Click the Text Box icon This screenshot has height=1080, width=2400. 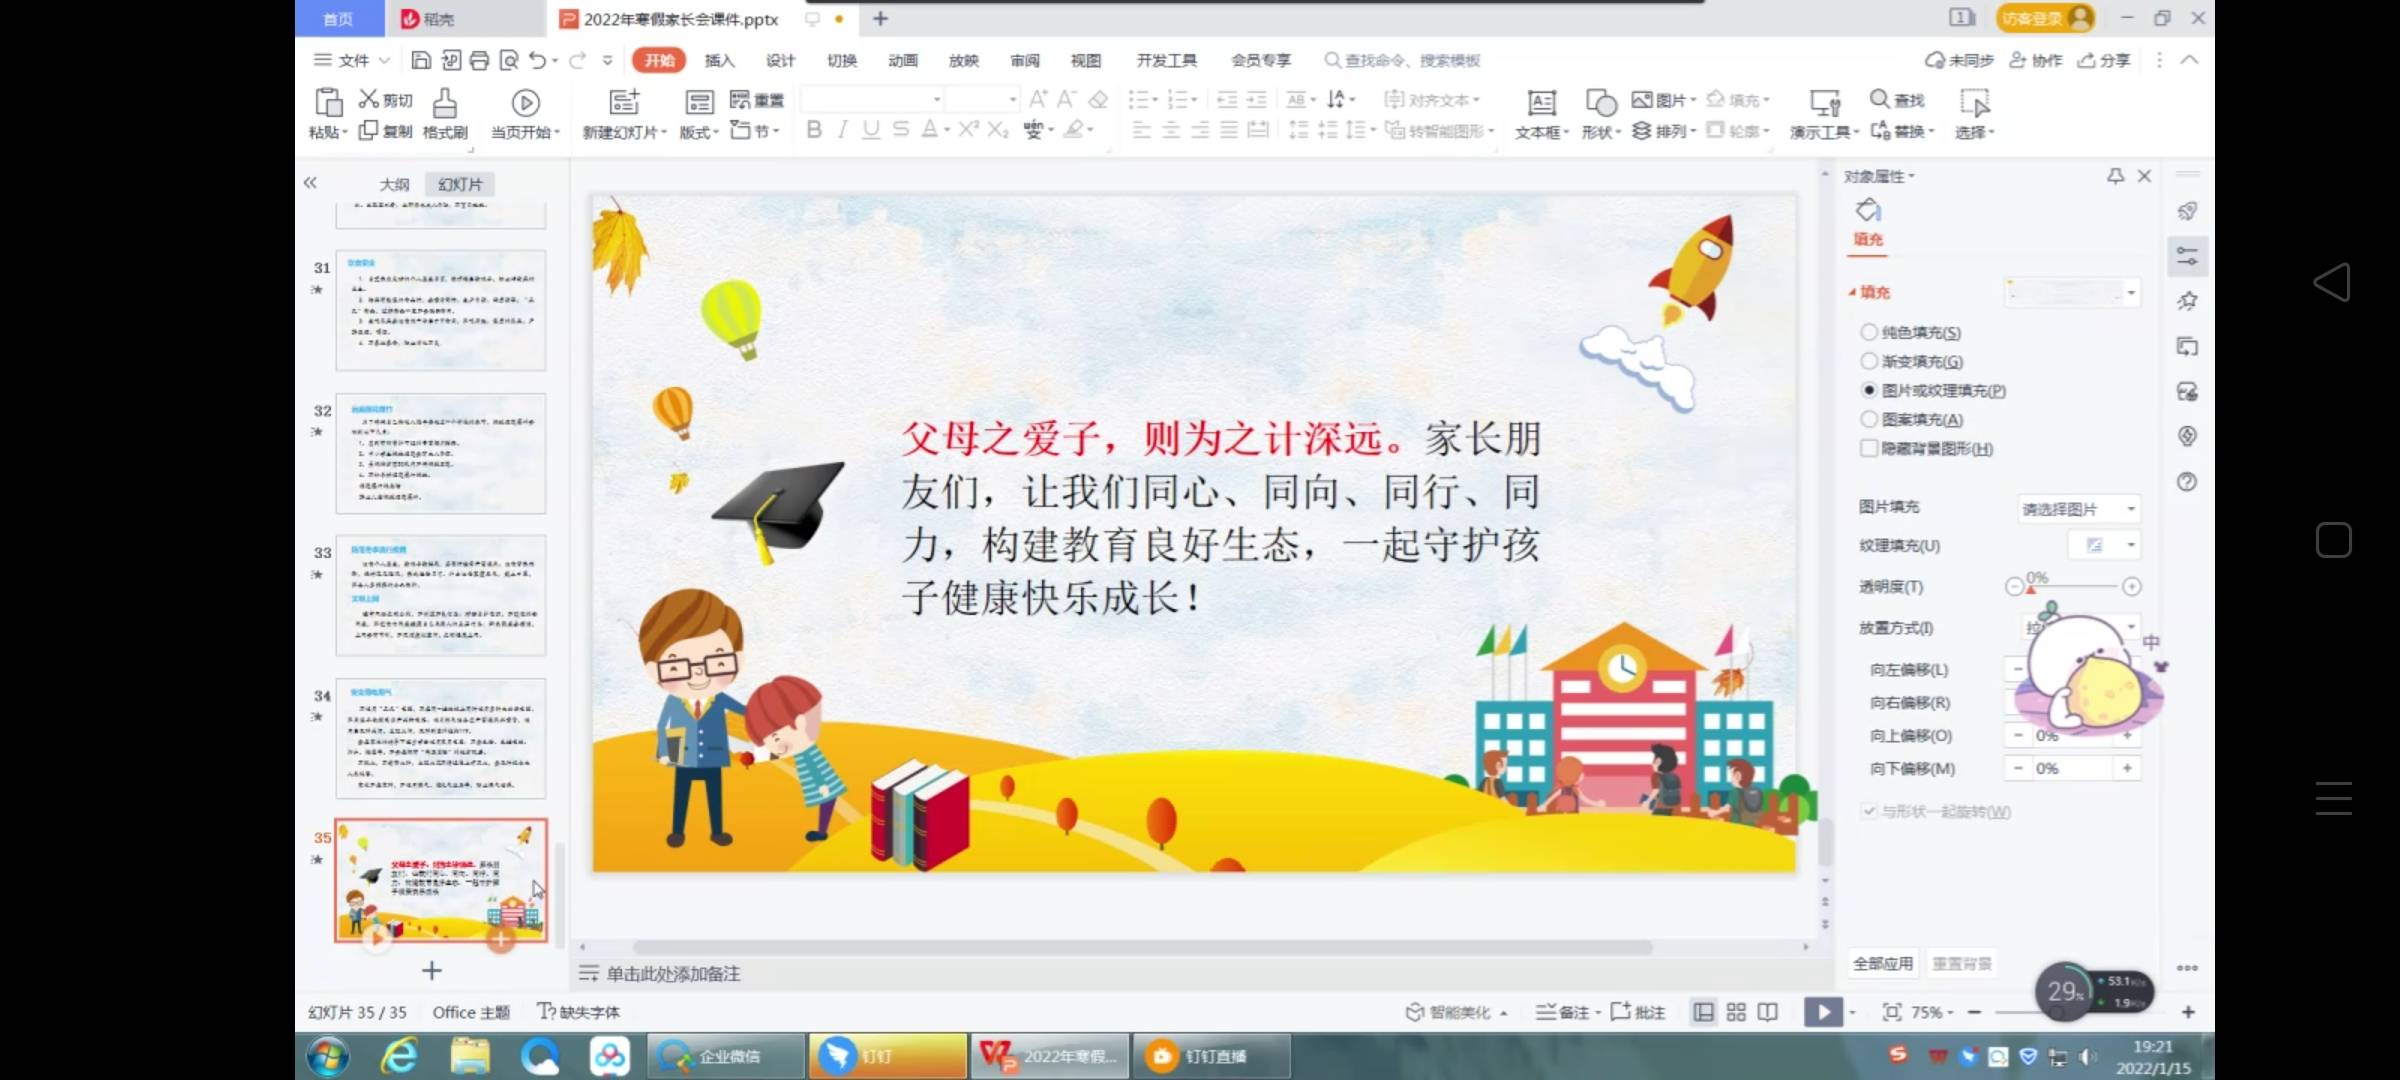(1541, 102)
